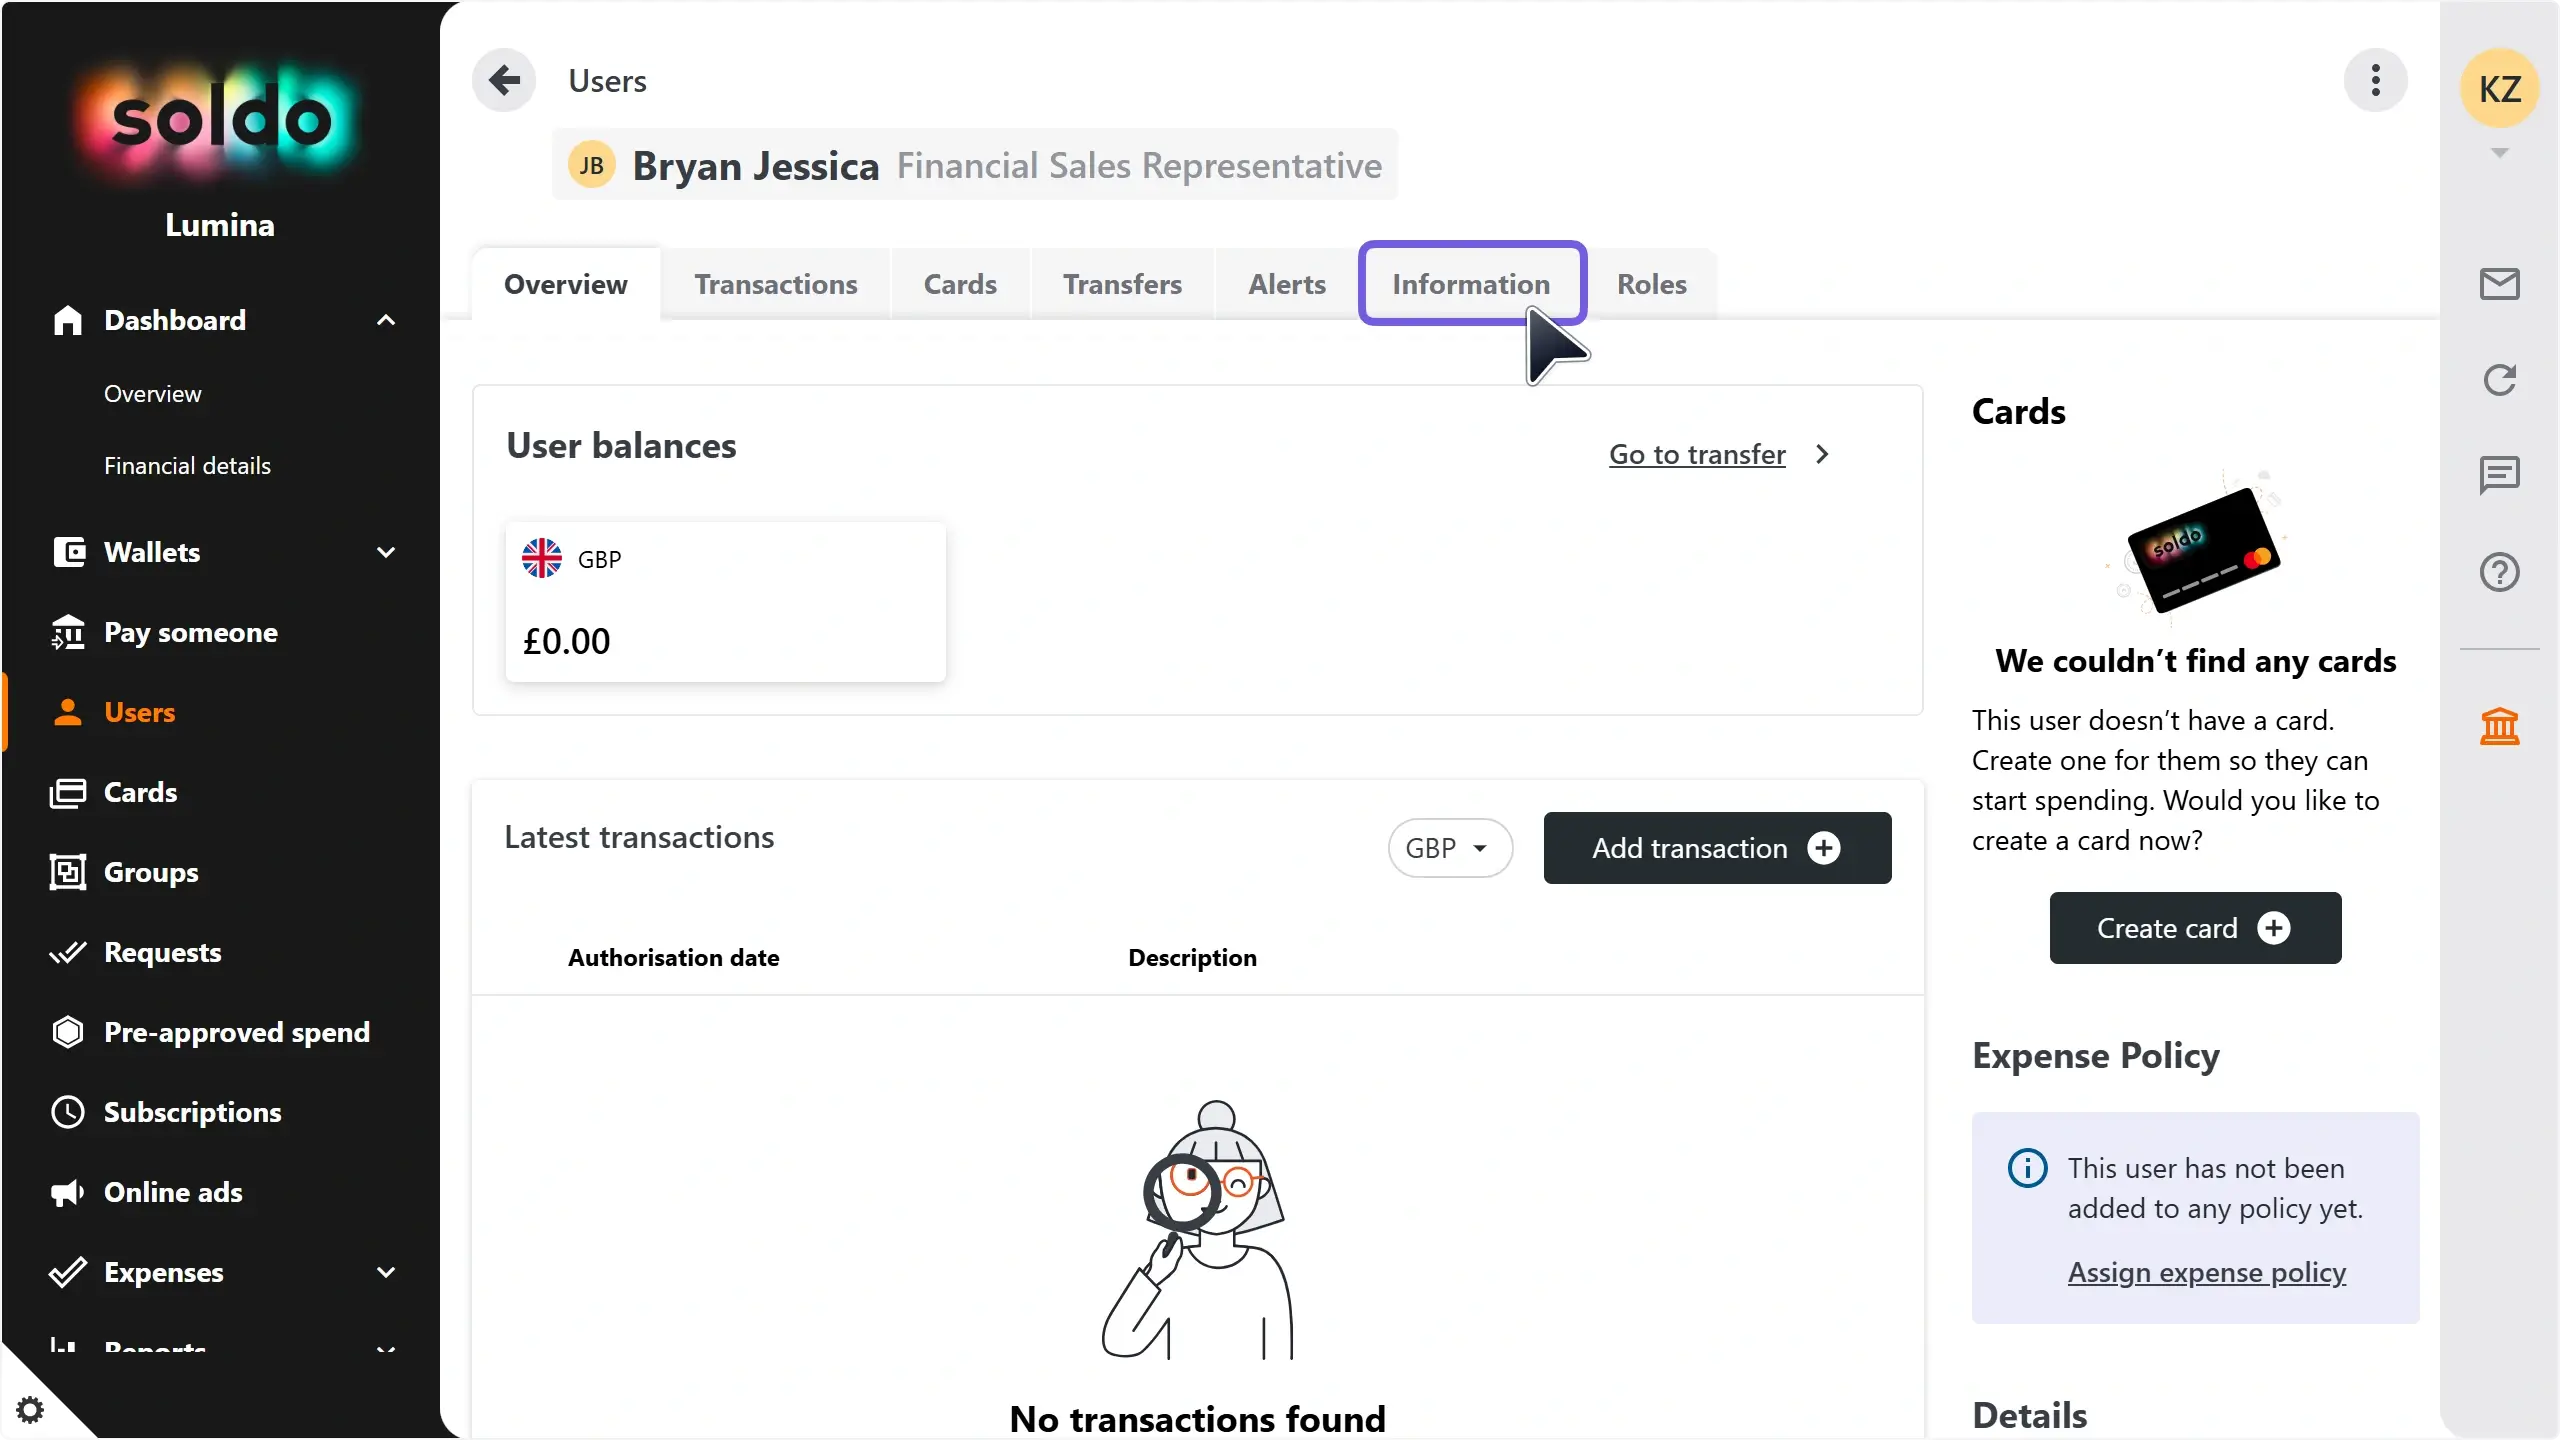2560x1440 pixels.
Task: Click the orange bank building icon
Action: [2499, 726]
